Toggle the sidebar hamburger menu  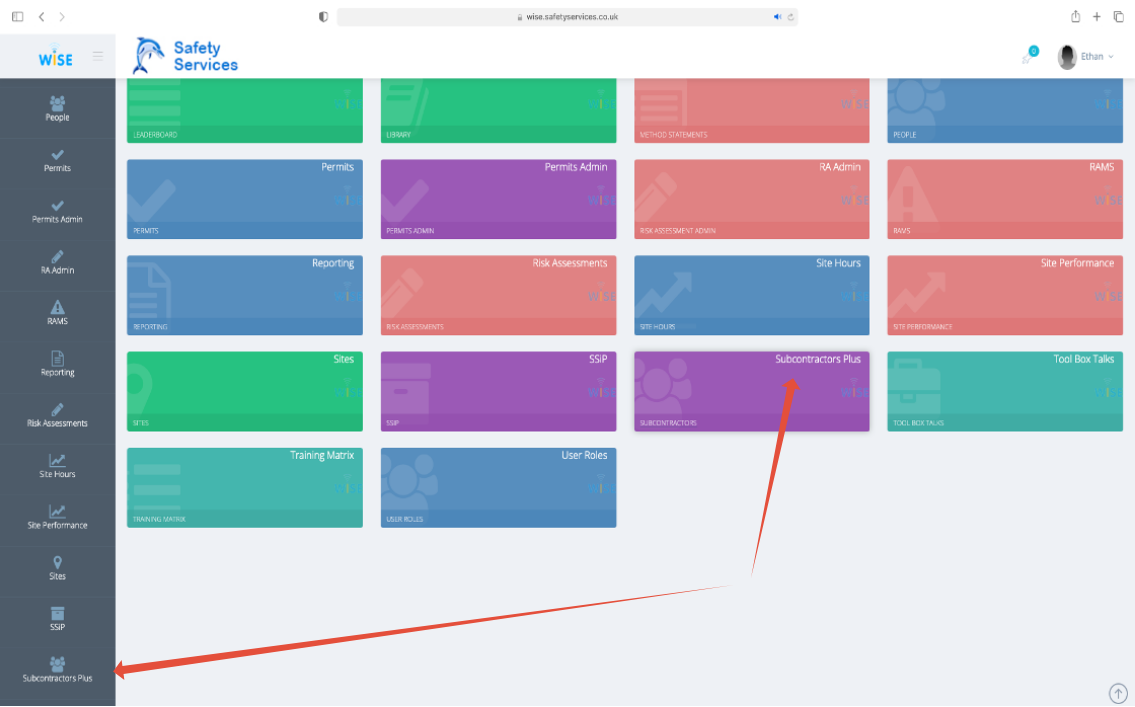click(98, 56)
